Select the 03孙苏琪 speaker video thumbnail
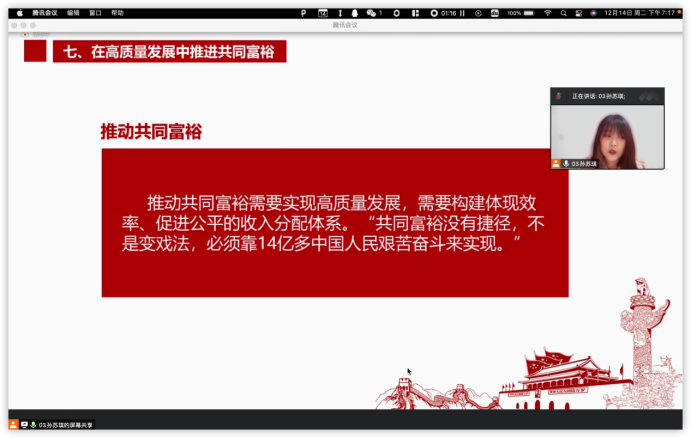The width and height of the screenshot is (692, 439). click(607, 135)
